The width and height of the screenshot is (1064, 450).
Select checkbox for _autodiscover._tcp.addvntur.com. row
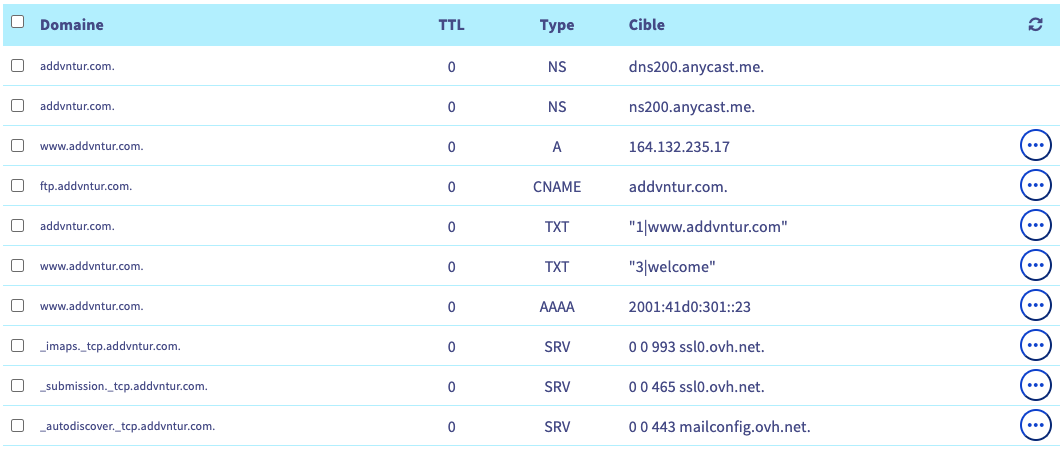pyautogui.click(x=17, y=425)
